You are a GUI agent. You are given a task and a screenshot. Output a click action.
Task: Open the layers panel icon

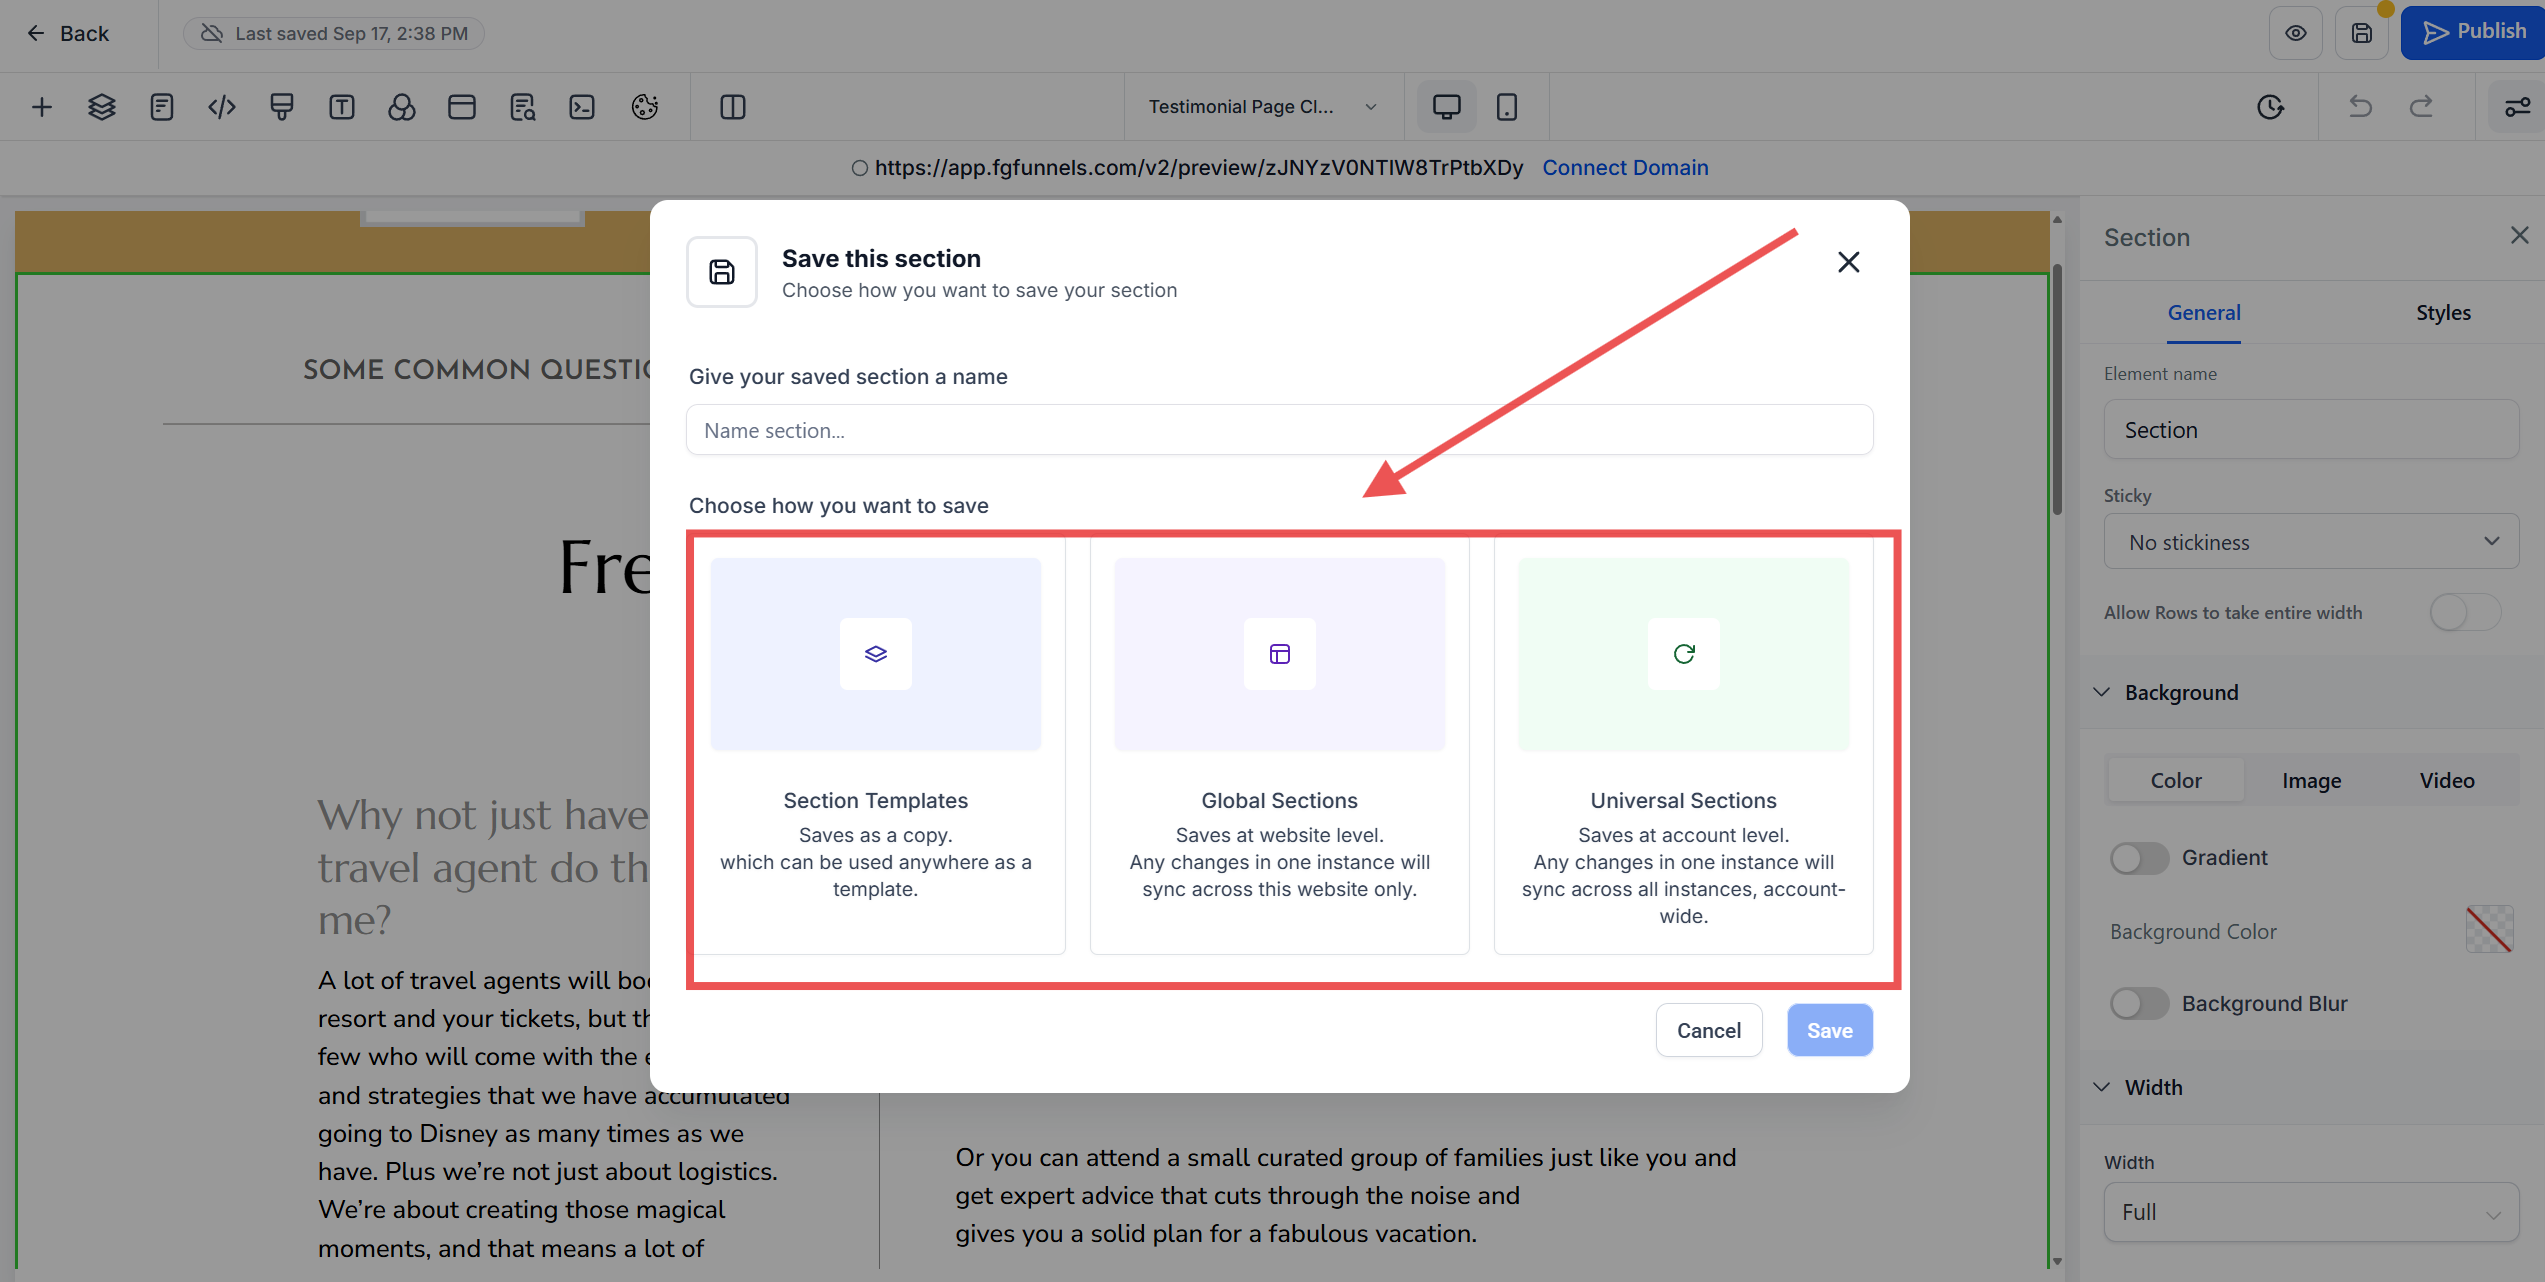pyautogui.click(x=101, y=107)
